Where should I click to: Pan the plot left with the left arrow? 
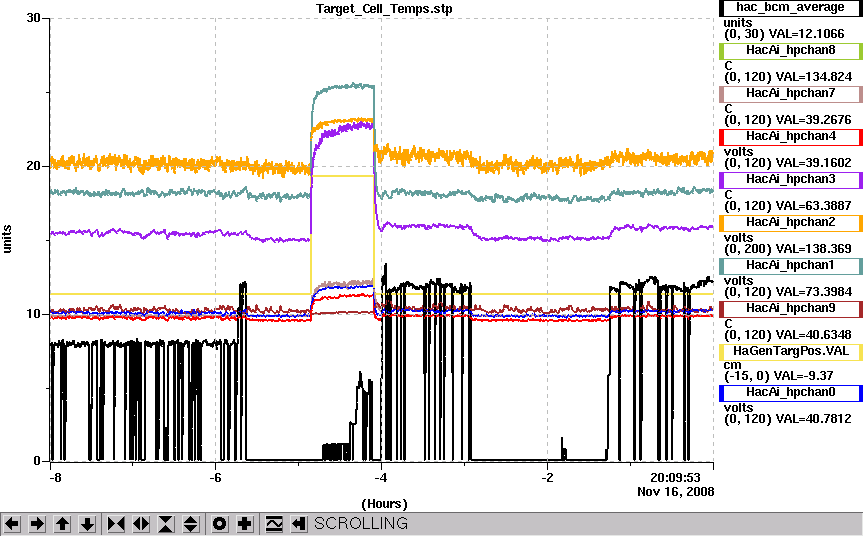tap(13, 523)
